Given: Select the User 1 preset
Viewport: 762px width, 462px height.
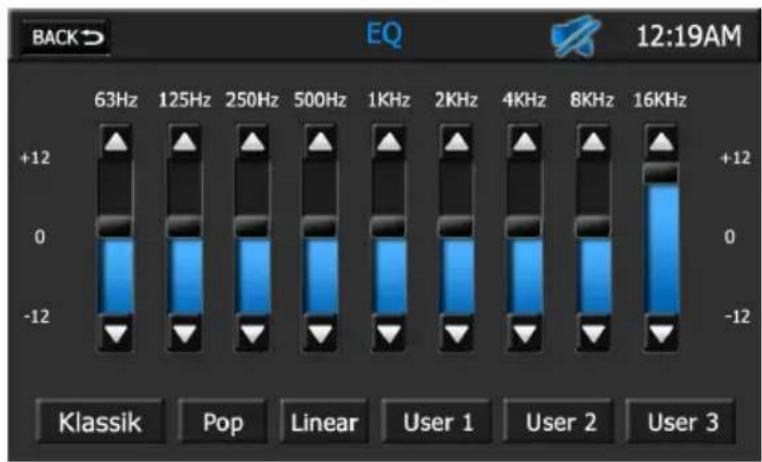Looking at the screenshot, I should click(437, 422).
